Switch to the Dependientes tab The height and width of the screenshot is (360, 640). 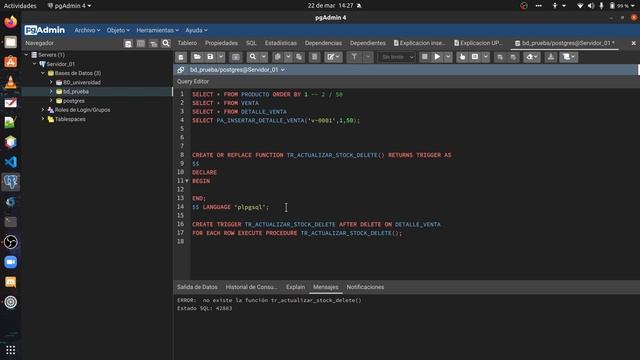click(367, 43)
